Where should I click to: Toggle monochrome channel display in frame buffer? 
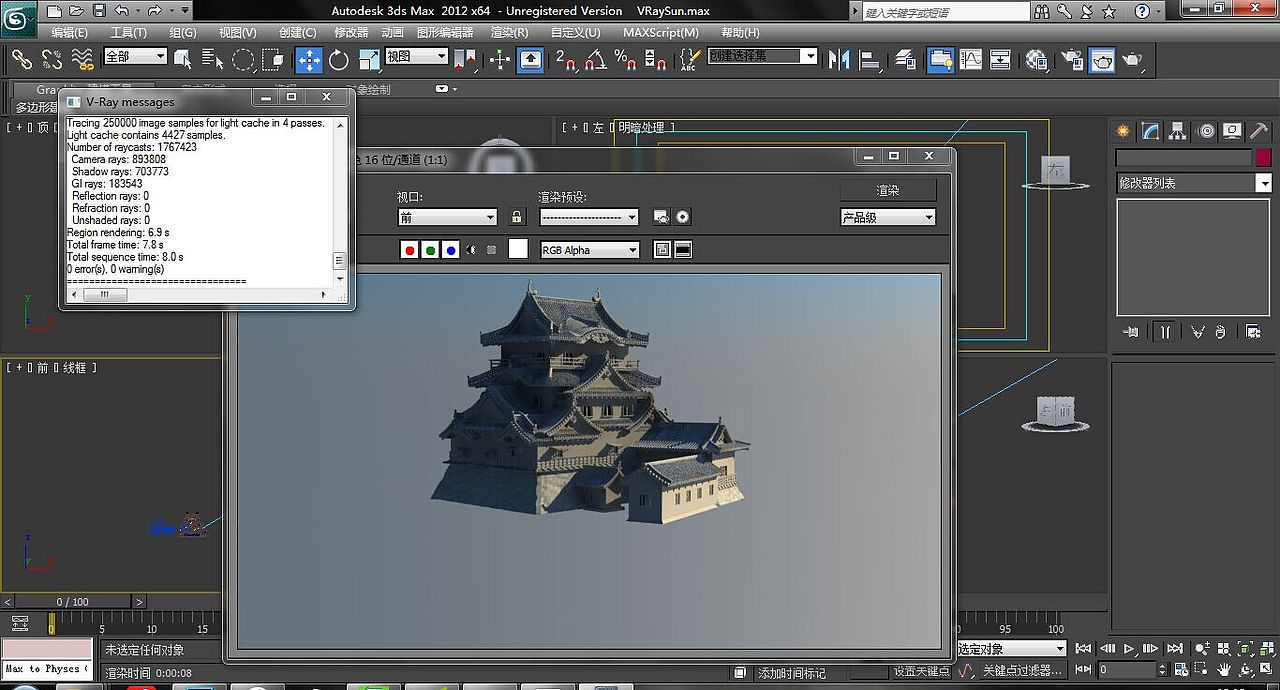pos(470,249)
